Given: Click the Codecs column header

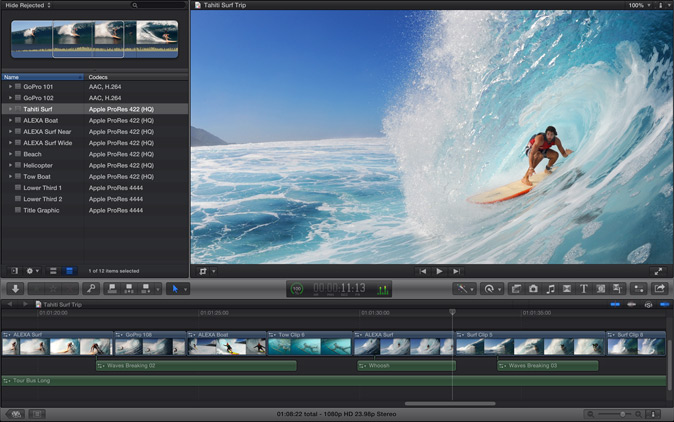Looking at the screenshot, I should click(100, 76).
